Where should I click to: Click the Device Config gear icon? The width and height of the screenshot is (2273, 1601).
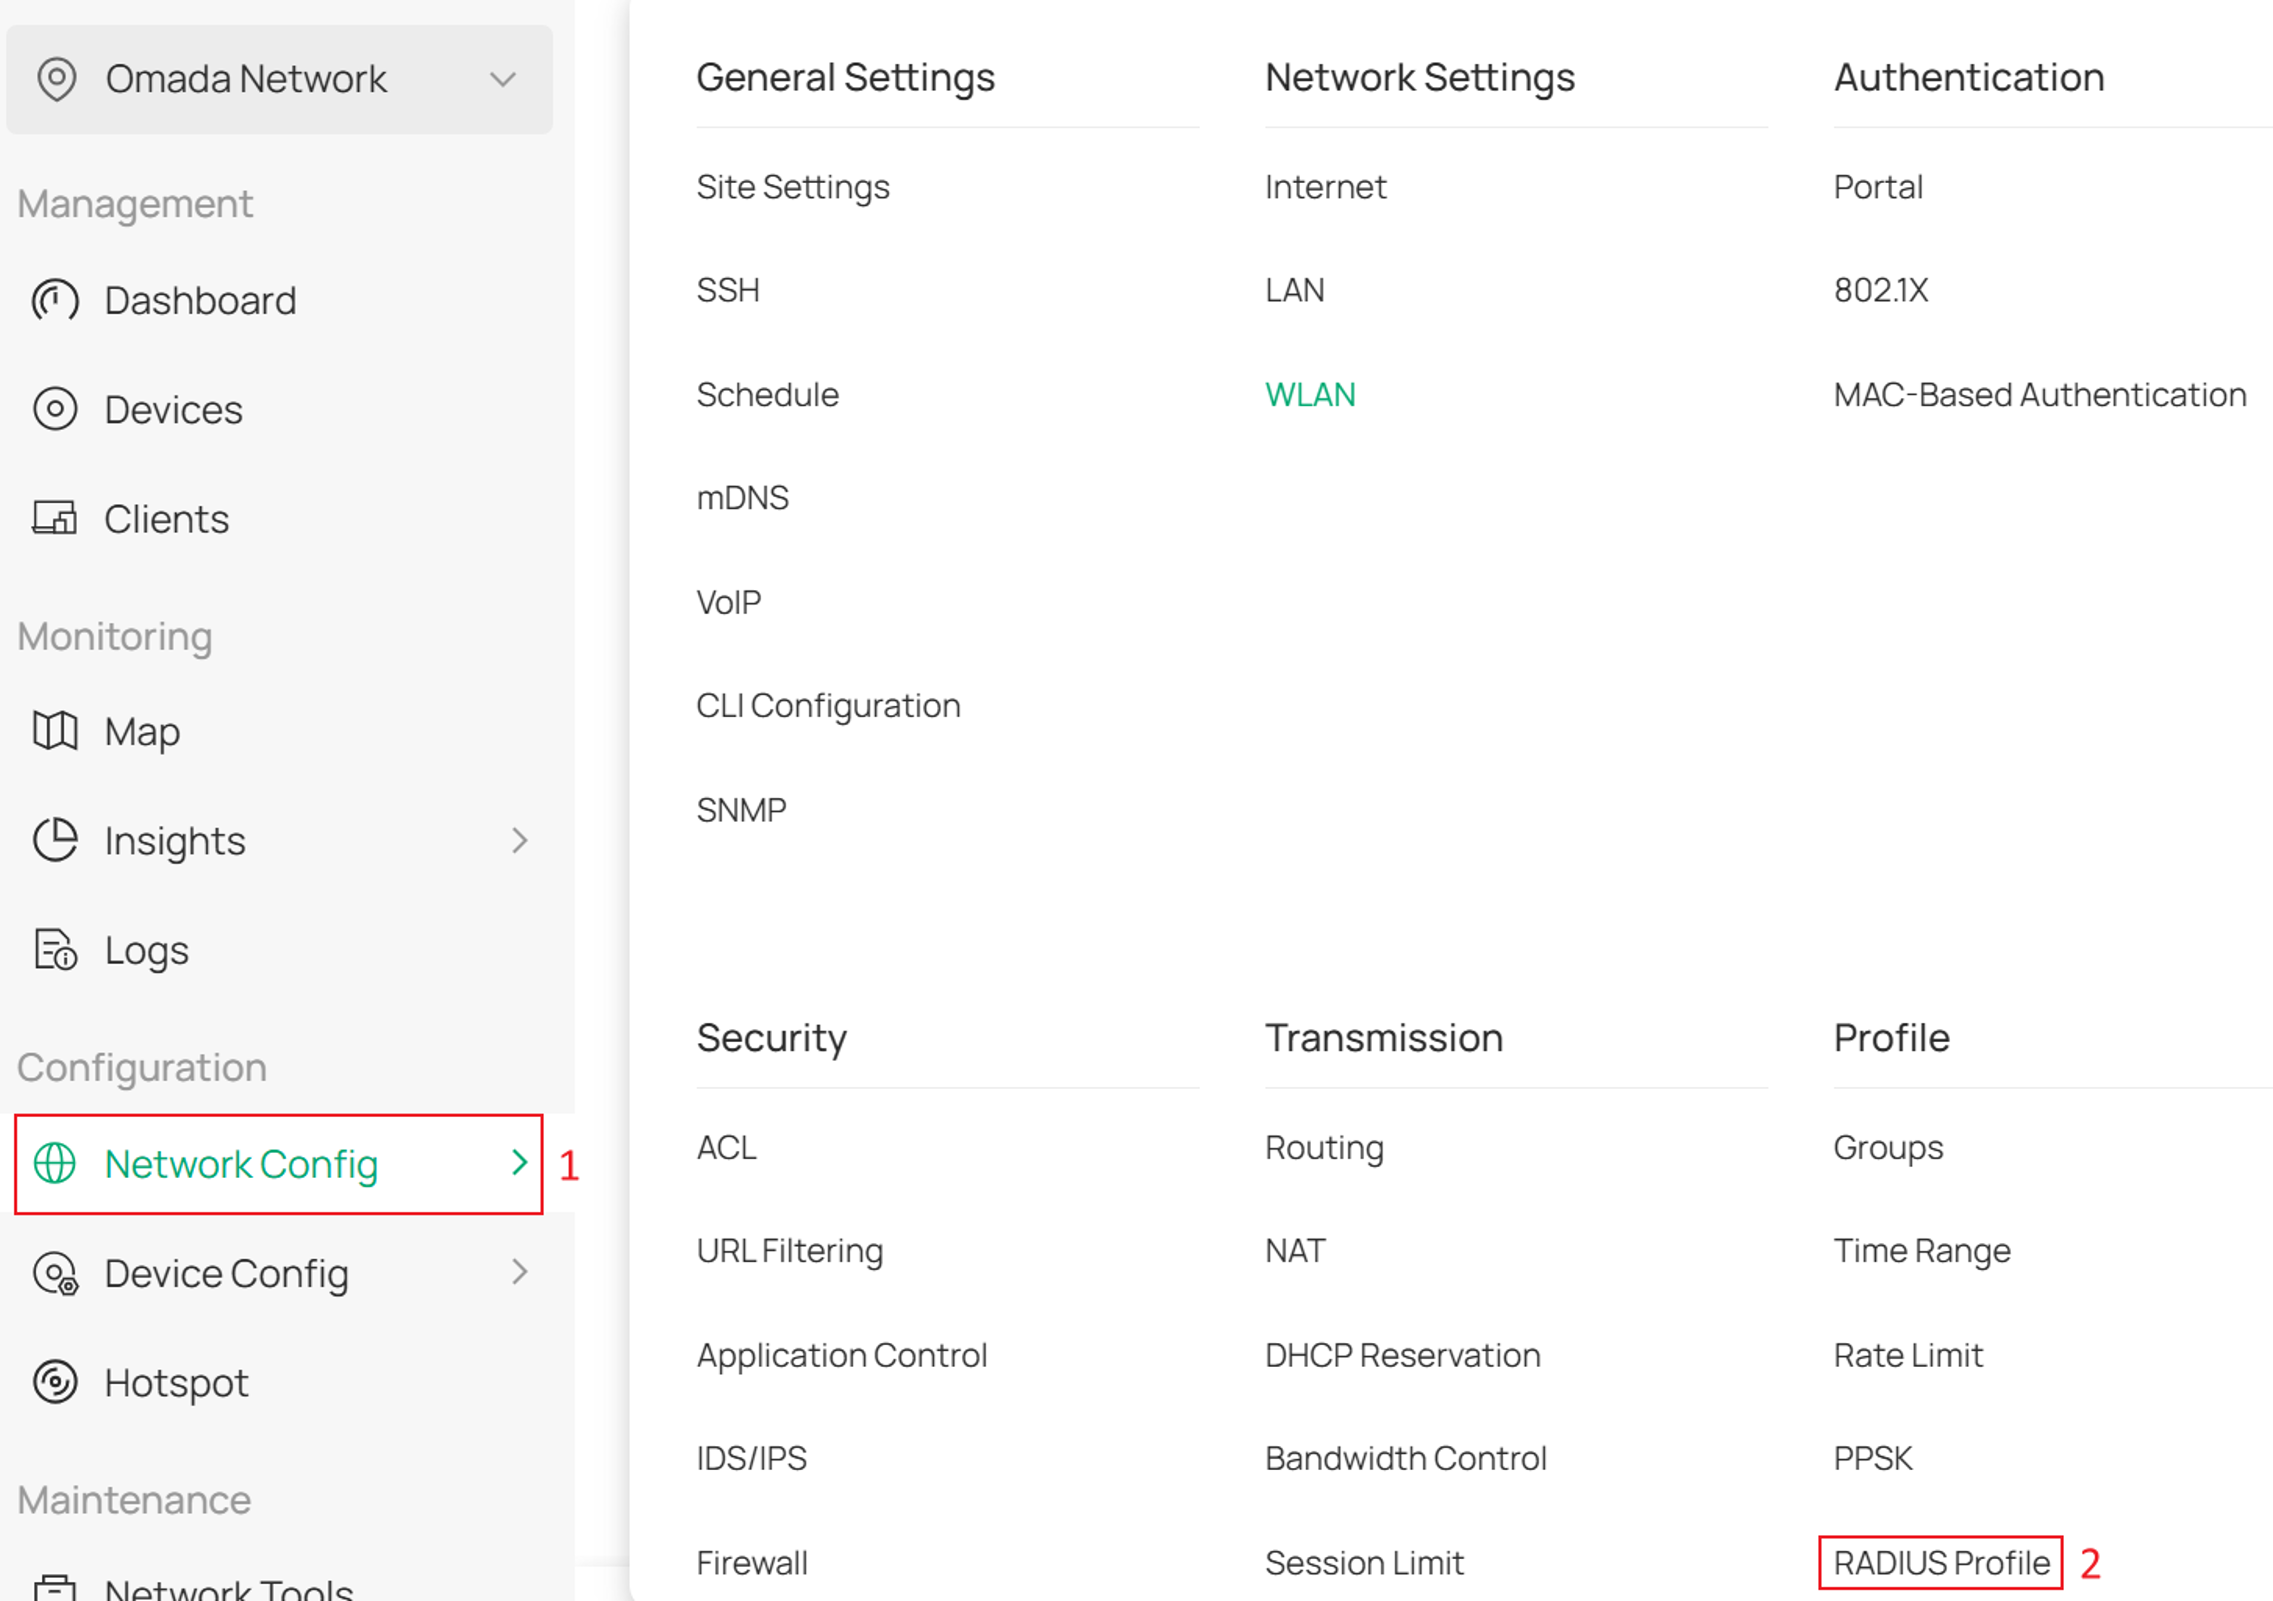coord(55,1273)
